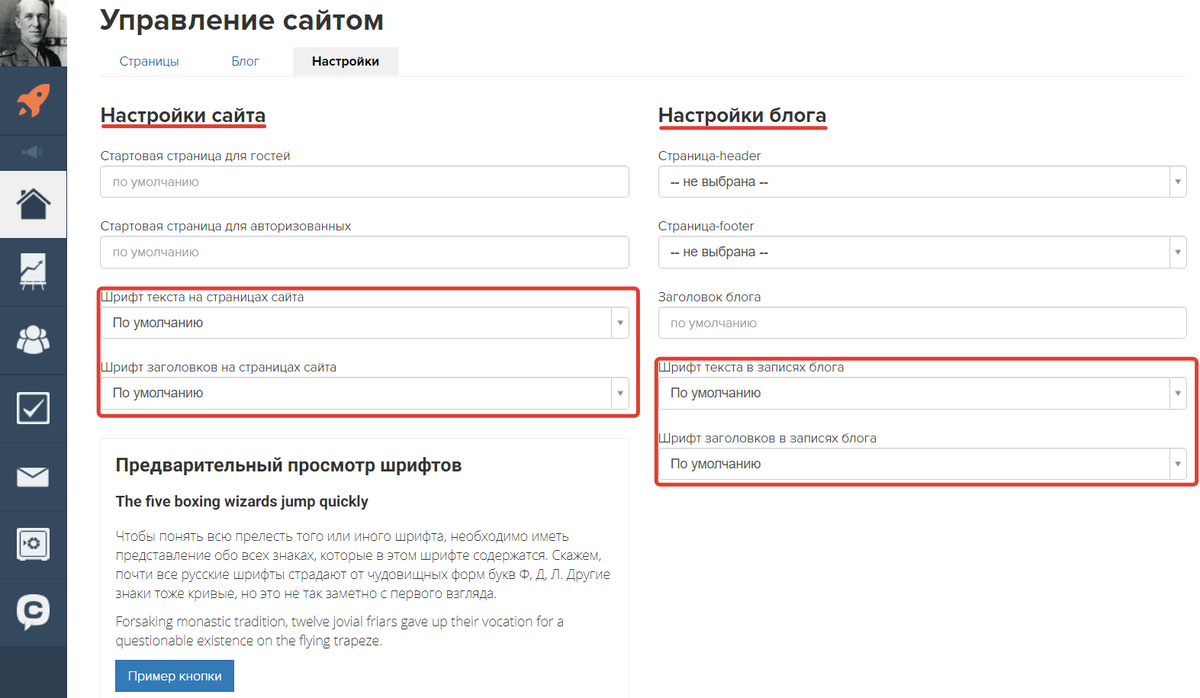Viewport: 1200px width, 698px height.
Task: Open the checkmark tasks icon in sidebar
Action: [33, 408]
